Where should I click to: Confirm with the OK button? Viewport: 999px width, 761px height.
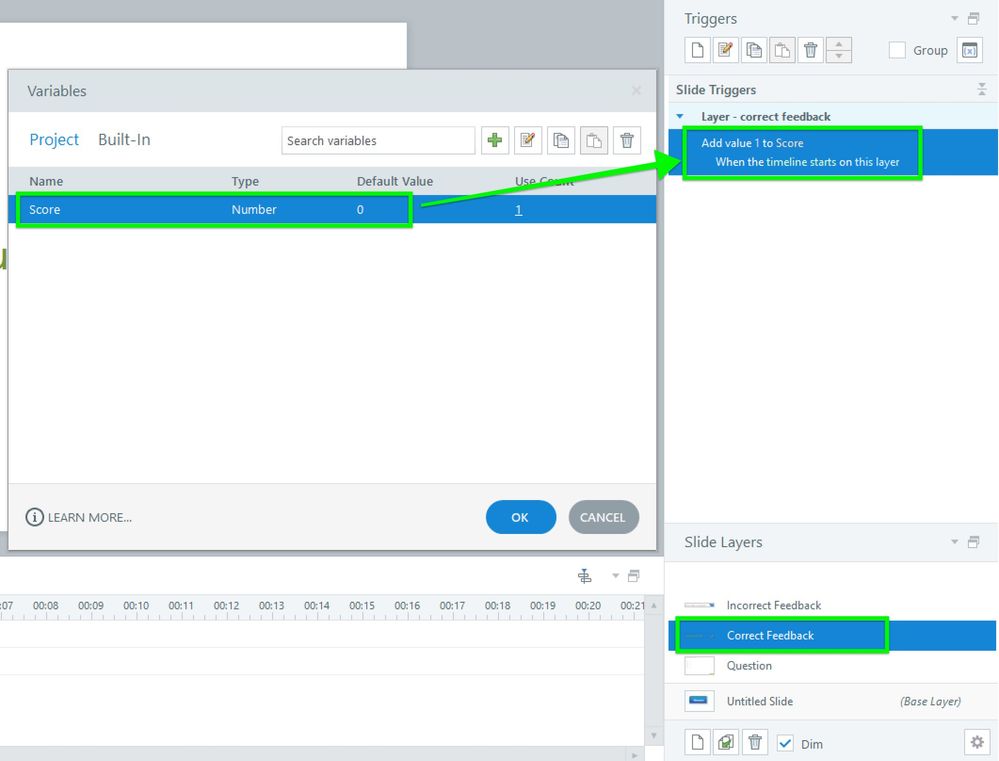point(521,517)
